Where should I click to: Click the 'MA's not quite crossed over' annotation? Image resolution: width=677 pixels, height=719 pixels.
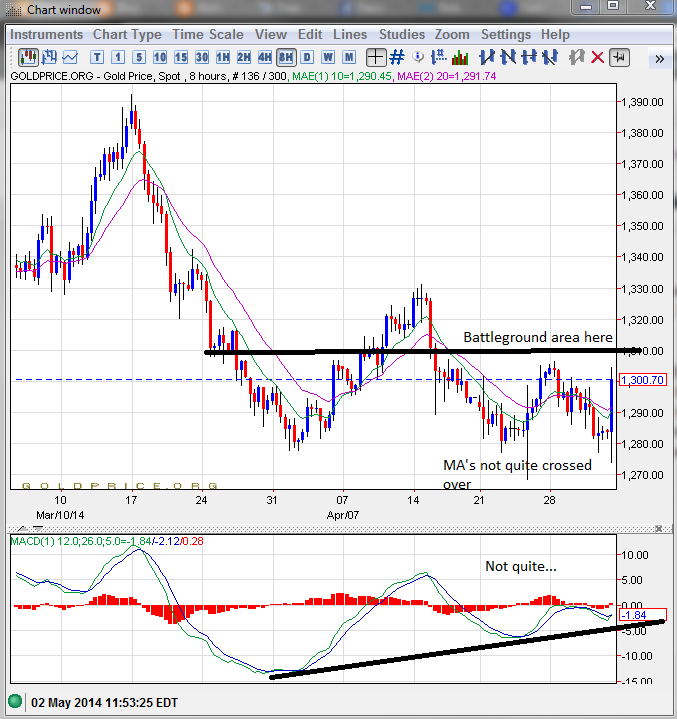[517, 474]
